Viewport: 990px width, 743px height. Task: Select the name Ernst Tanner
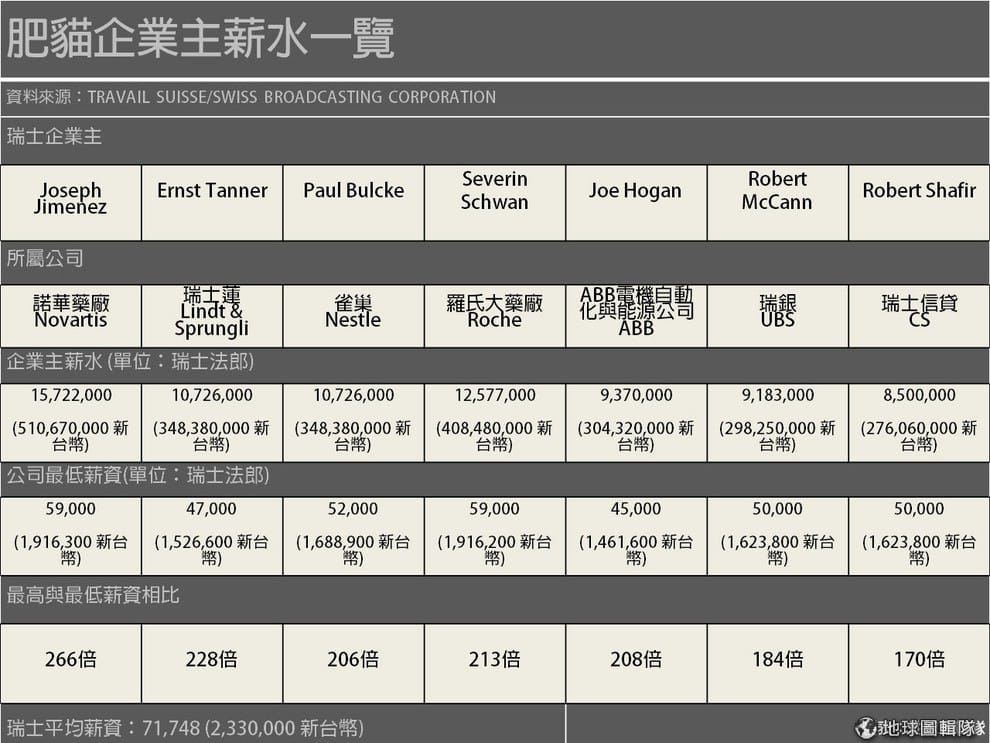coord(212,190)
